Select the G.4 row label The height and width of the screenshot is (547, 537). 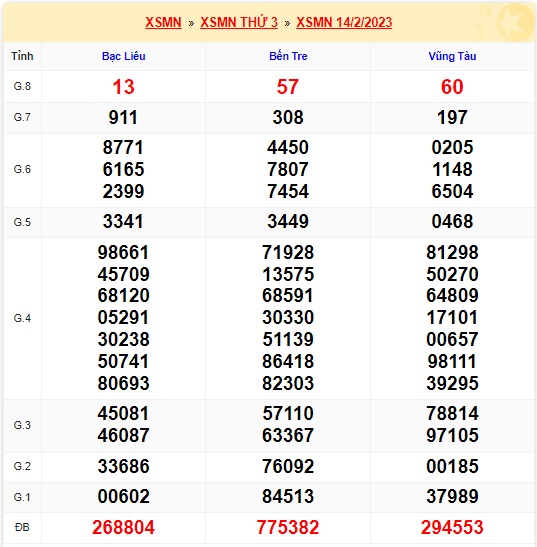(x=22, y=318)
